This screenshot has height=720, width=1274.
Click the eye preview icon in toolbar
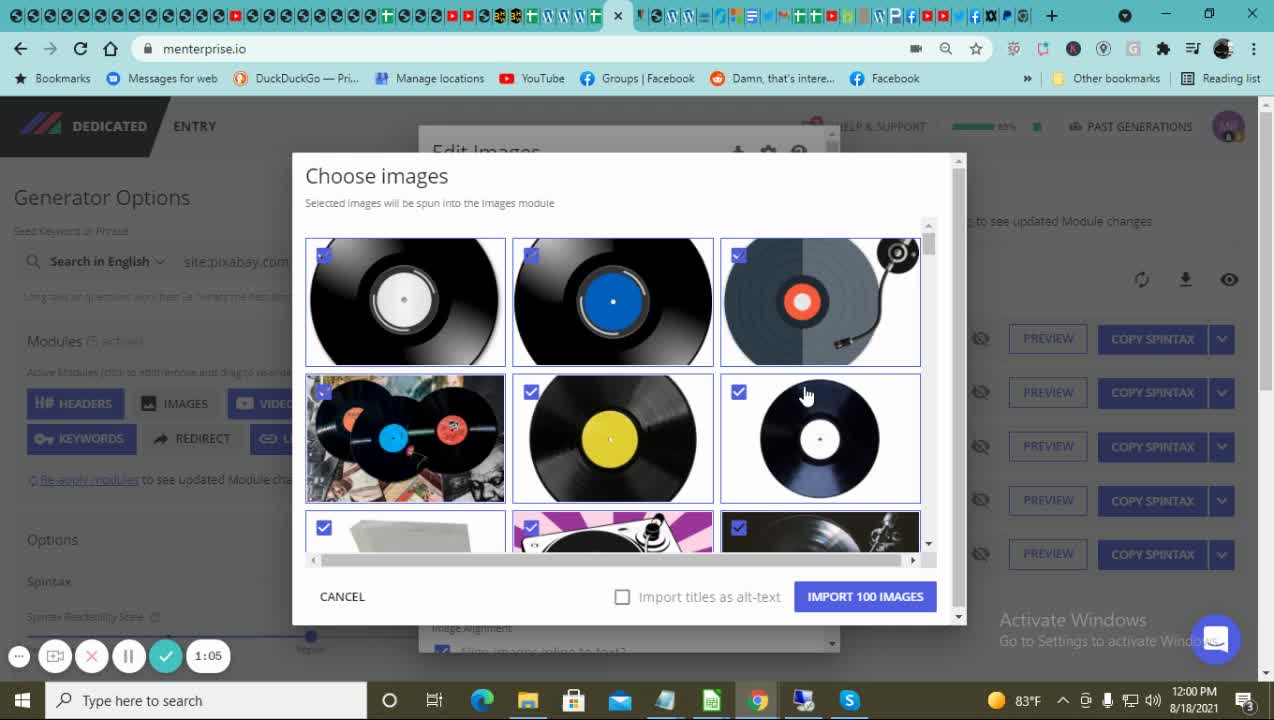[x=1229, y=280]
